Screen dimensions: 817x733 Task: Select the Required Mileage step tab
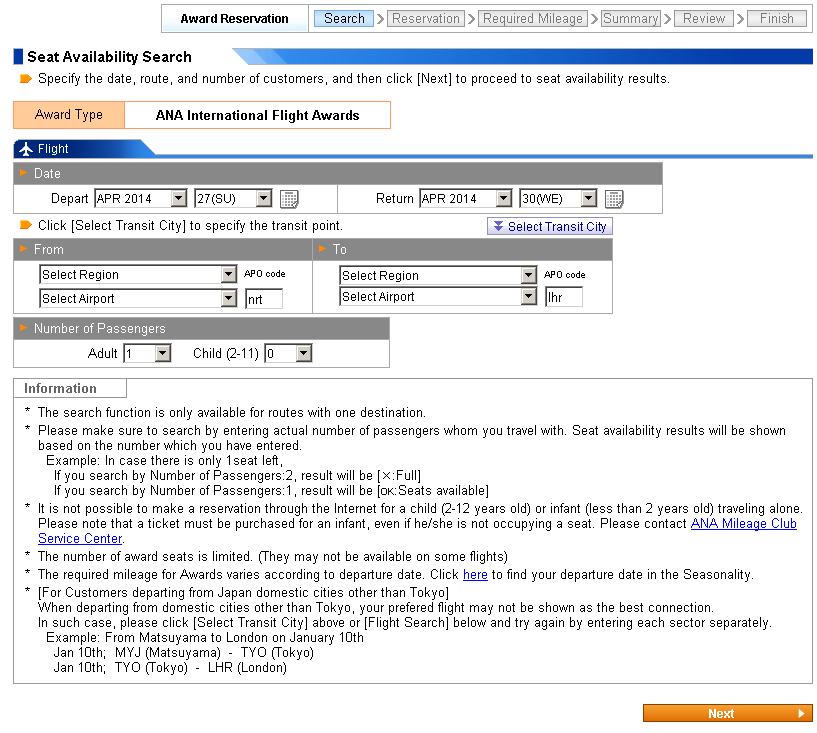[x=532, y=18]
